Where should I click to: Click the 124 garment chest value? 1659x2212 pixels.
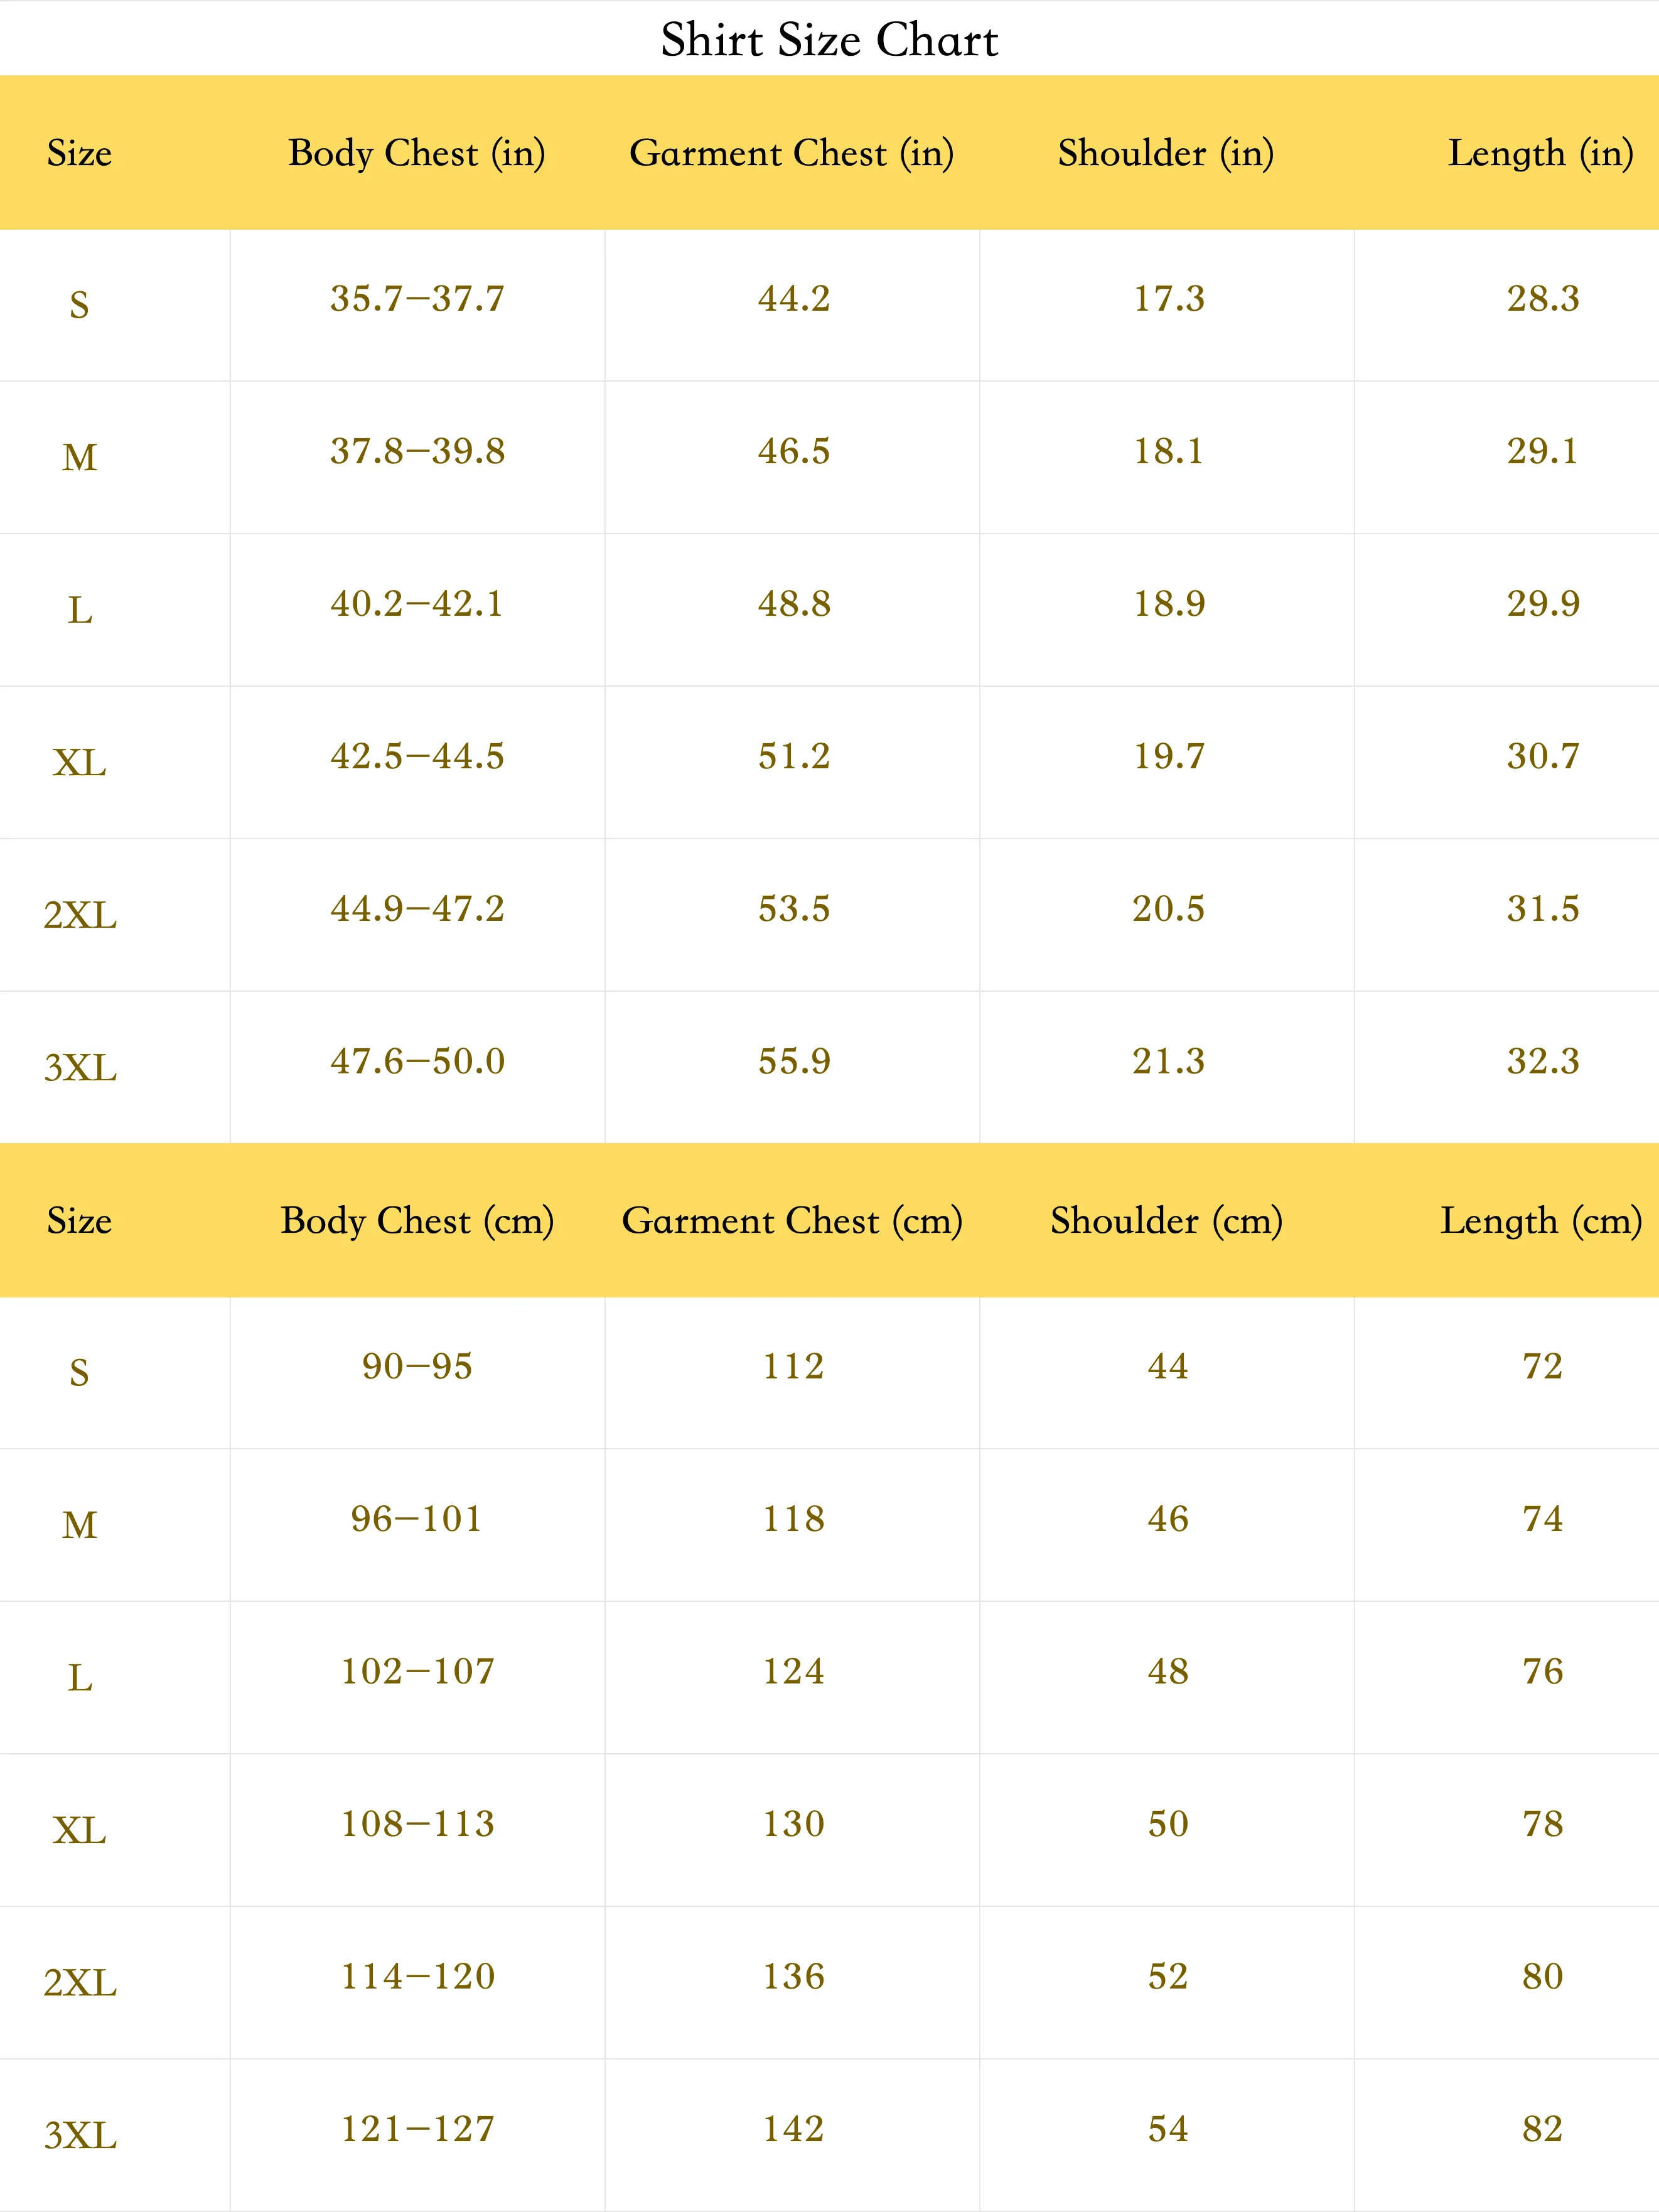[793, 1671]
